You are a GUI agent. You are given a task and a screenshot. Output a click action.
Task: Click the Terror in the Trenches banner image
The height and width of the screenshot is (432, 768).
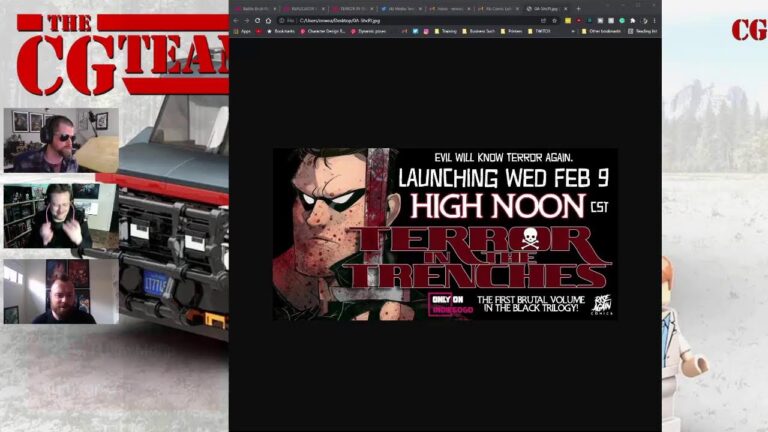coord(445,234)
